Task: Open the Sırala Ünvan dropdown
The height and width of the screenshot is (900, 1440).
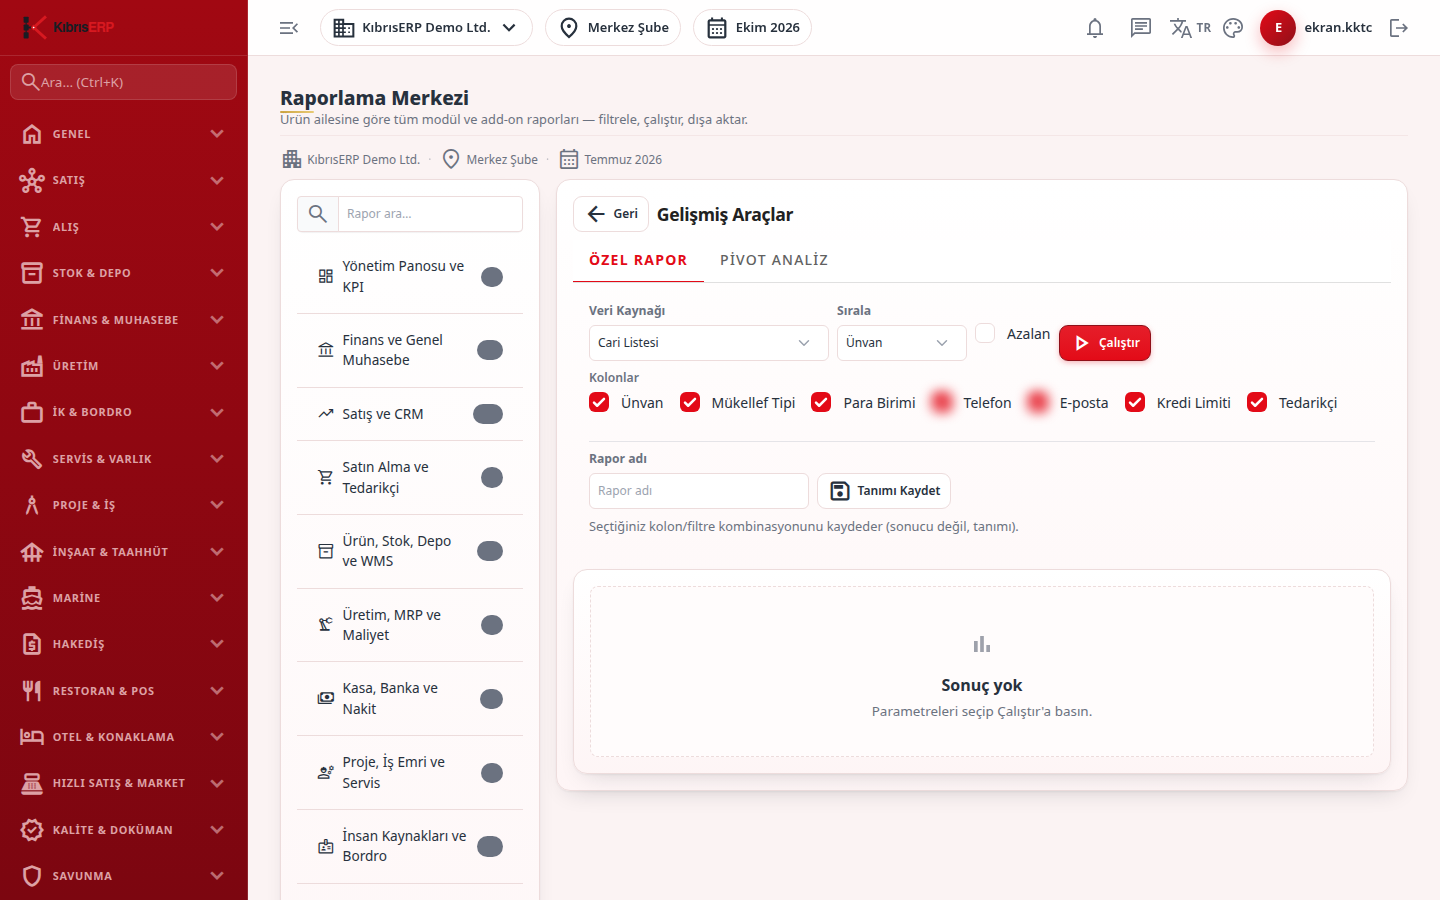Action: [901, 343]
